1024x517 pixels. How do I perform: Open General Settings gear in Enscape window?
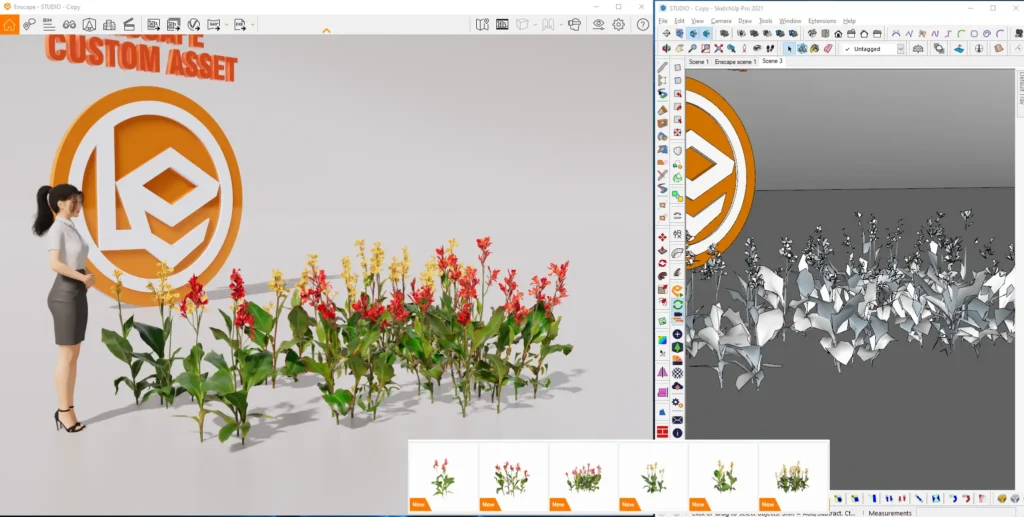pos(618,25)
